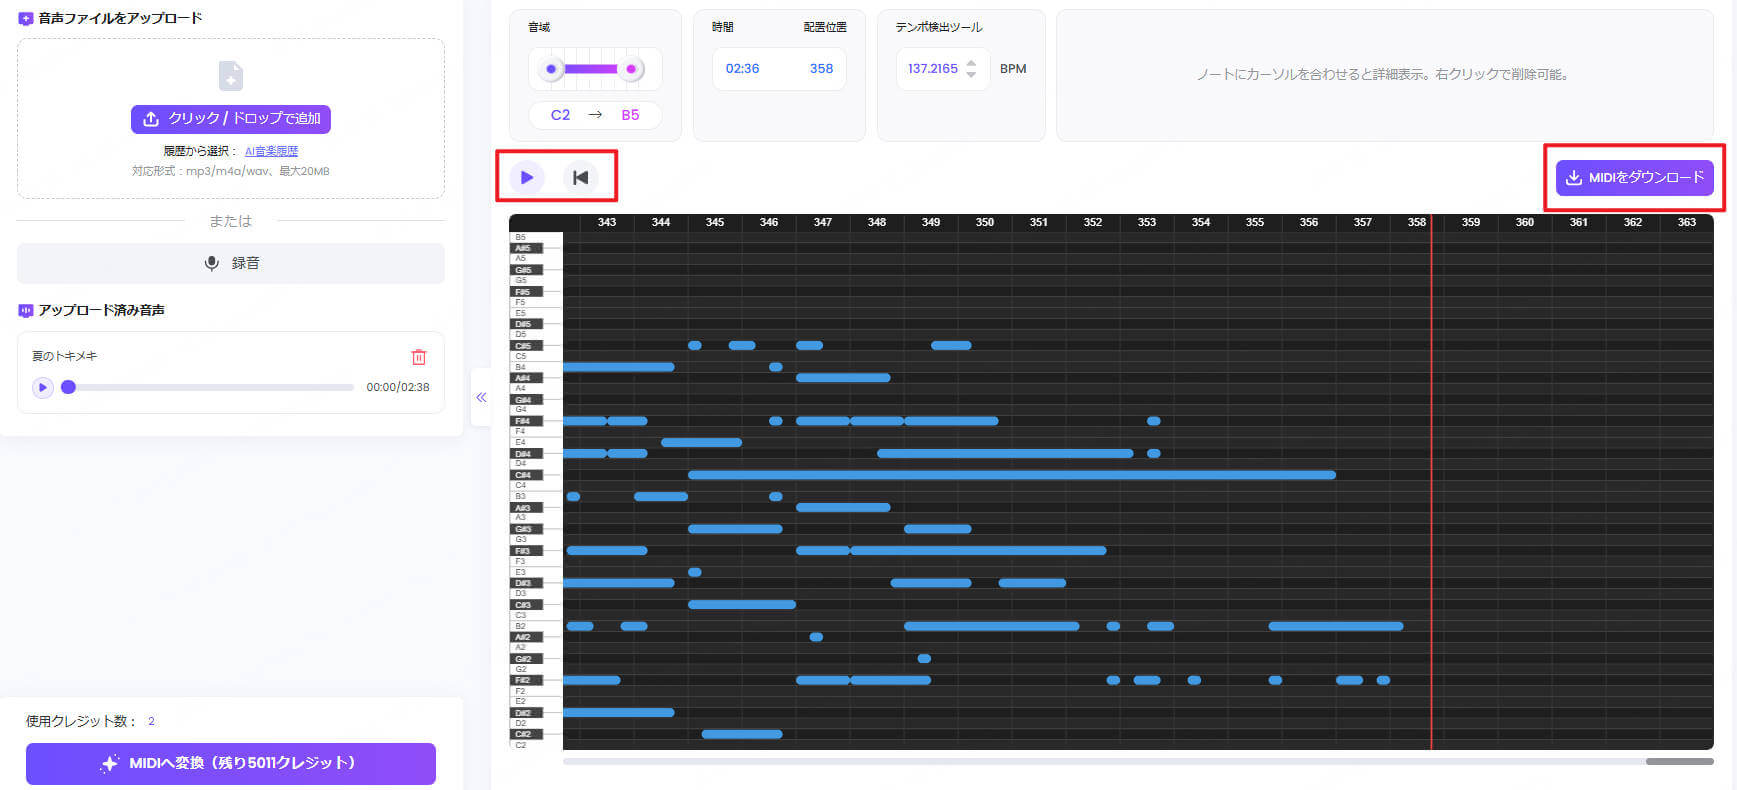Select the long C#4 note bar
Image resolution: width=1737 pixels, height=790 pixels.
pyautogui.click(x=1012, y=475)
